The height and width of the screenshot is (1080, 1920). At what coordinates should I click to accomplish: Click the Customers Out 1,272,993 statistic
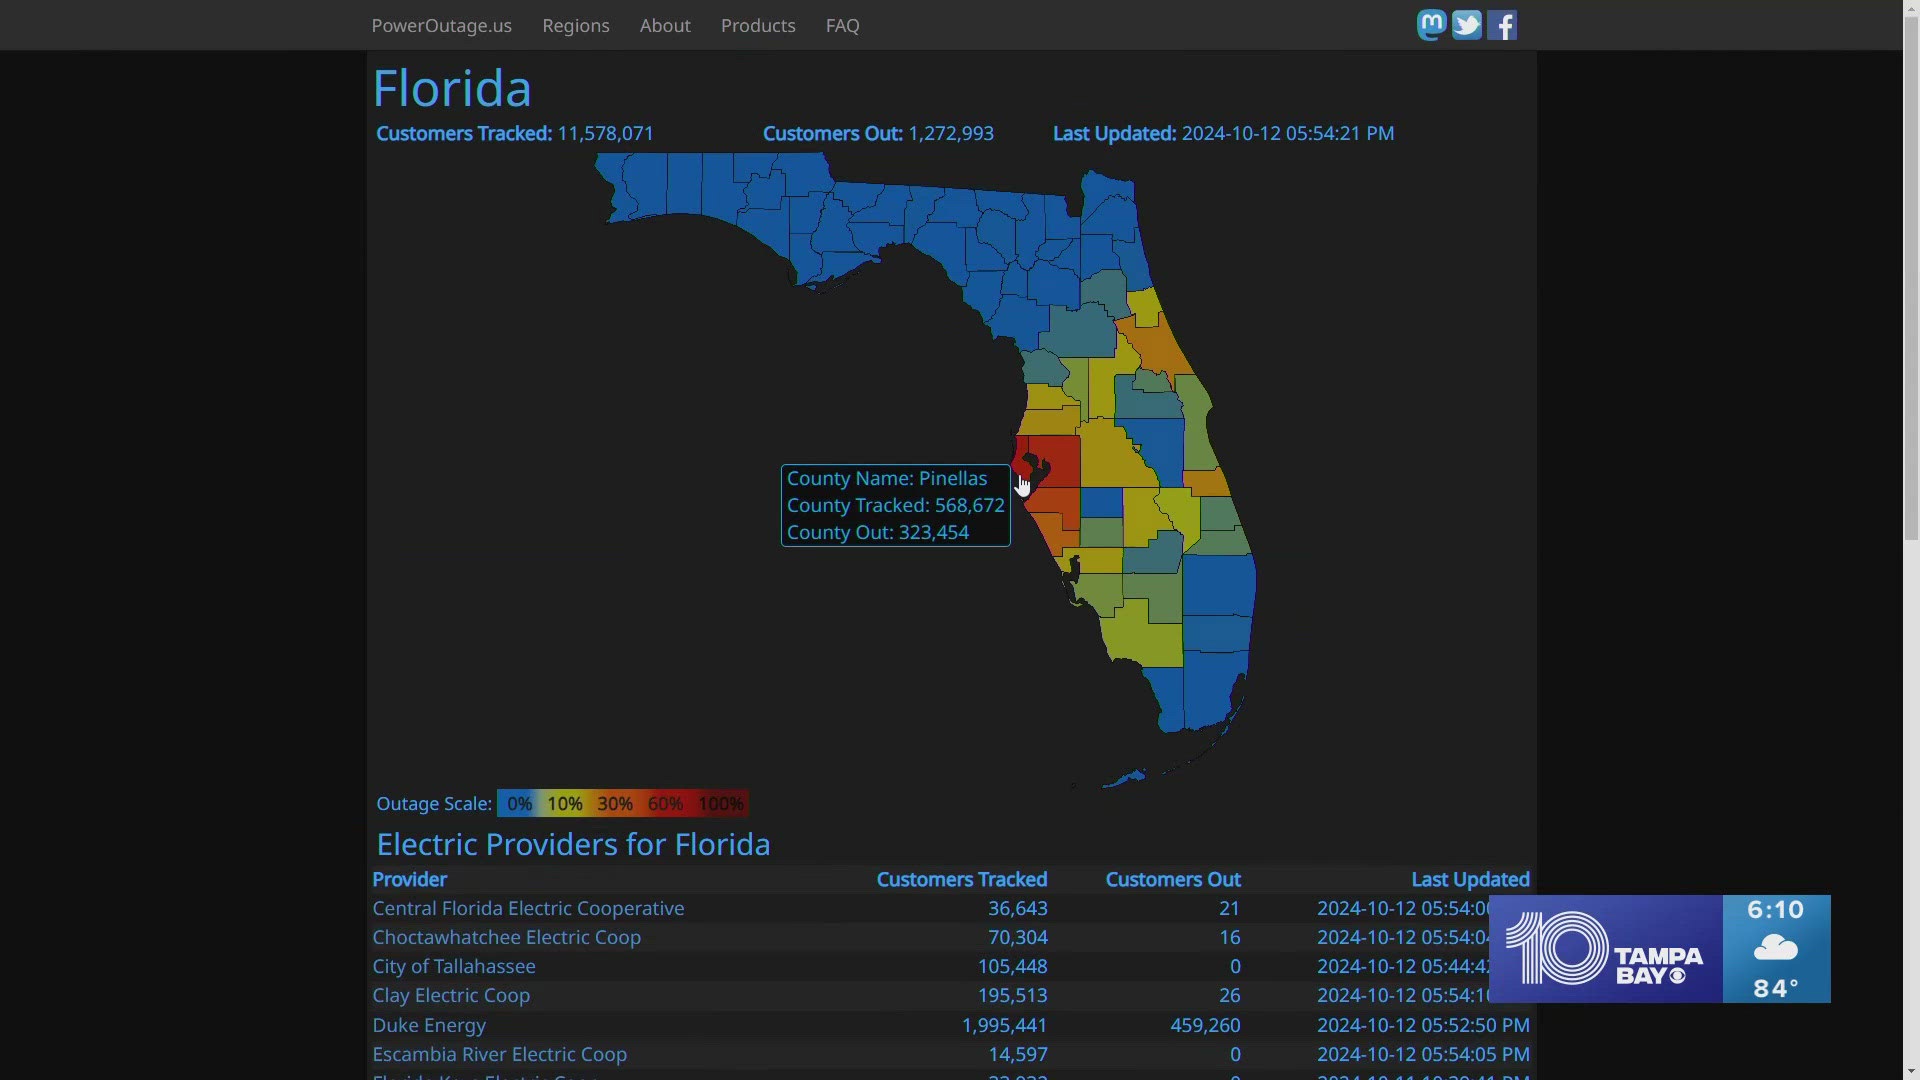(878, 133)
